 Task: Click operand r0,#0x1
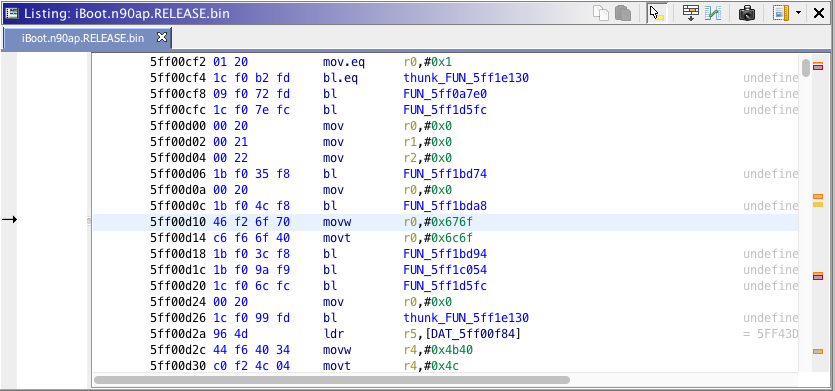tap(428, 62)
